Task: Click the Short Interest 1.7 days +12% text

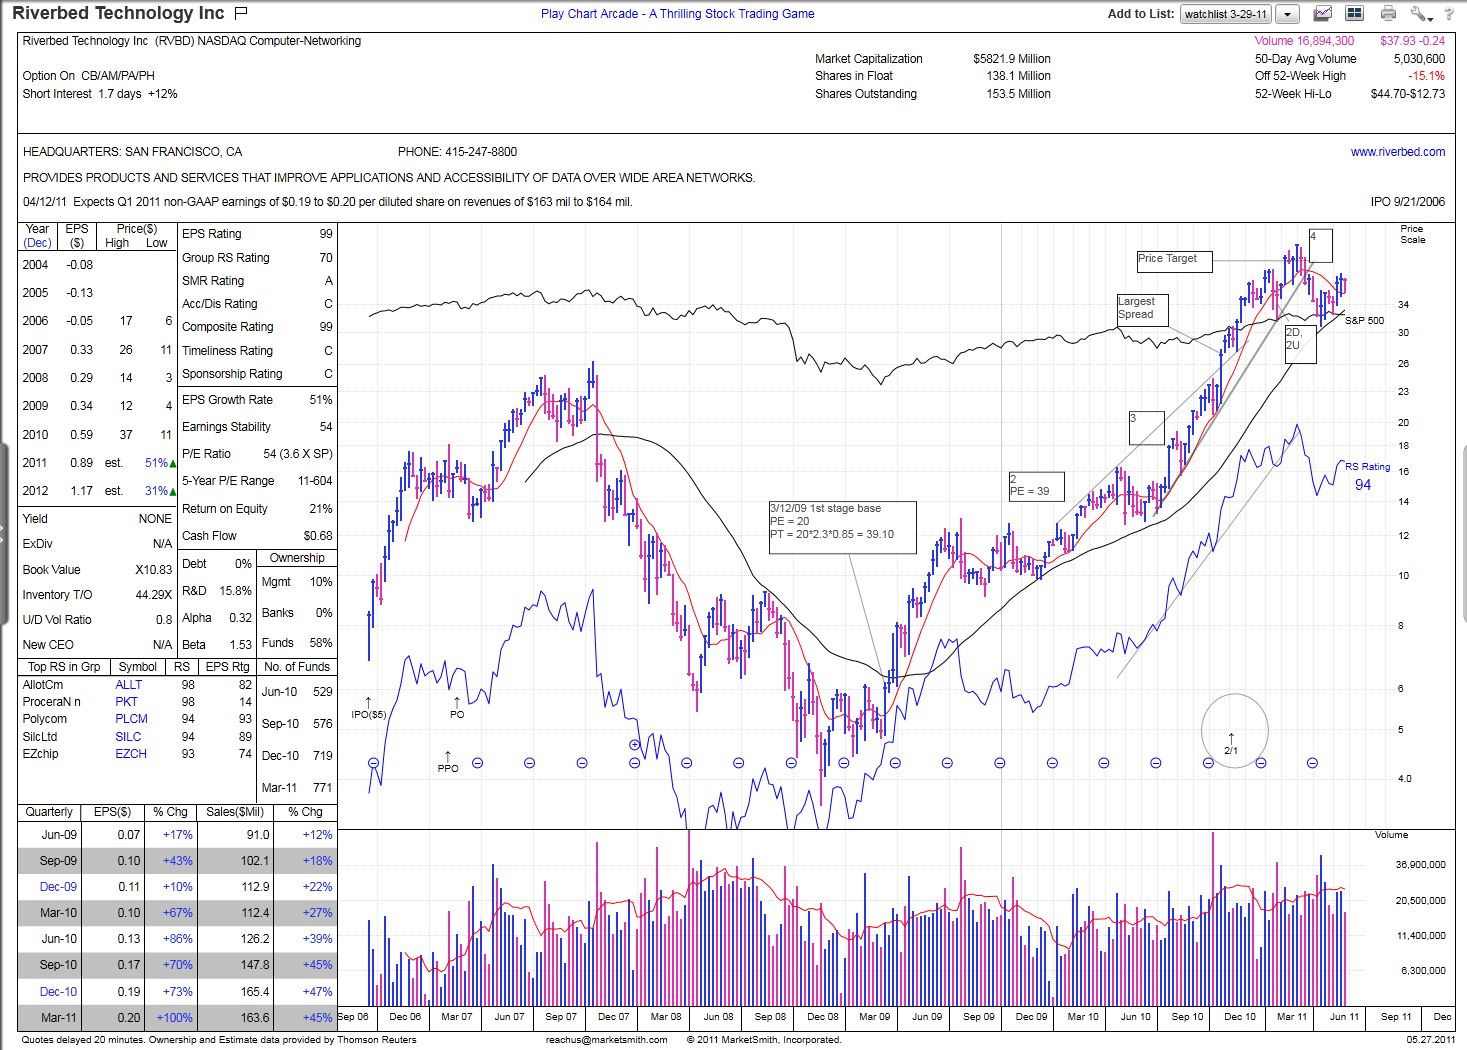Action: (x=100, y=94)
